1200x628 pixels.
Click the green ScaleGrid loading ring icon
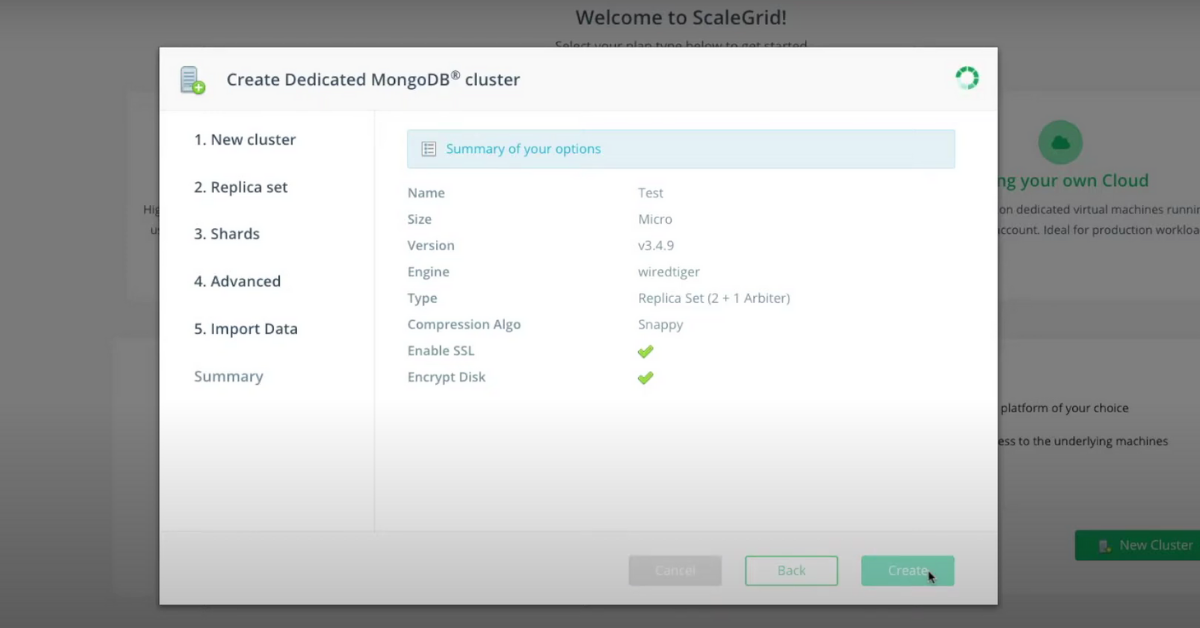click(x=967, y=78)
